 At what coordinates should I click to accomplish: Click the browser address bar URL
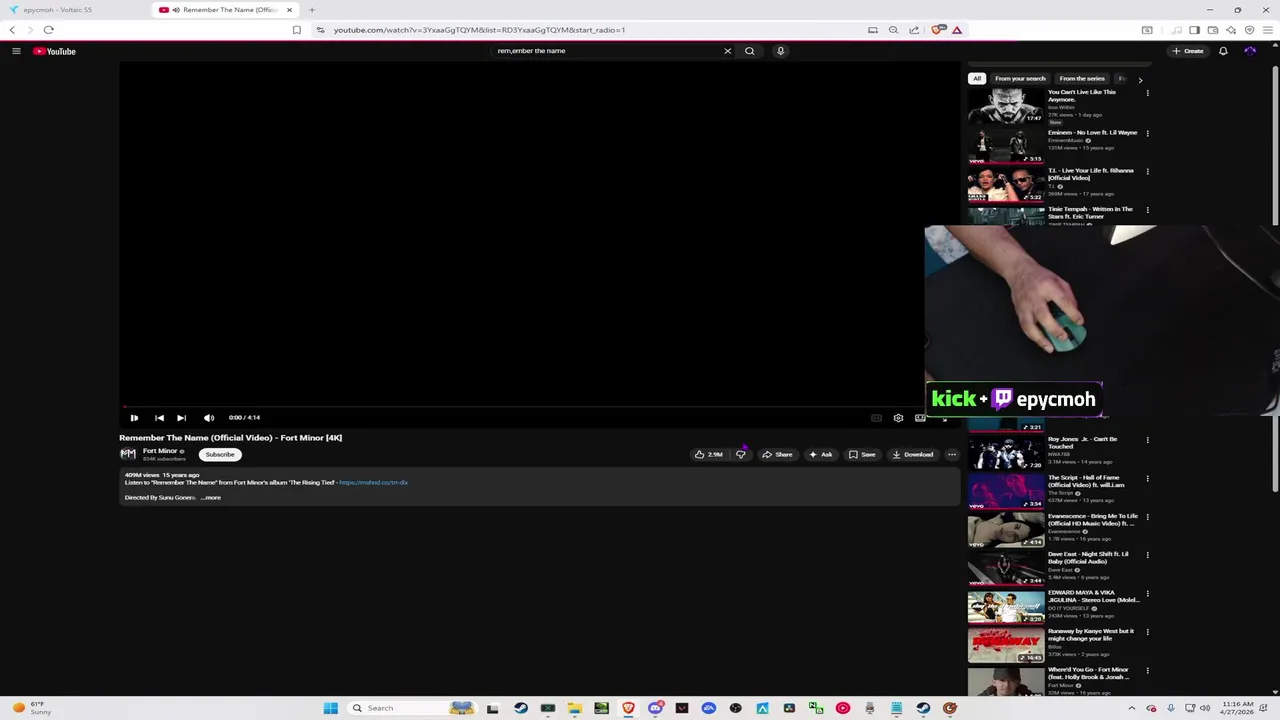tap(479, 30)
